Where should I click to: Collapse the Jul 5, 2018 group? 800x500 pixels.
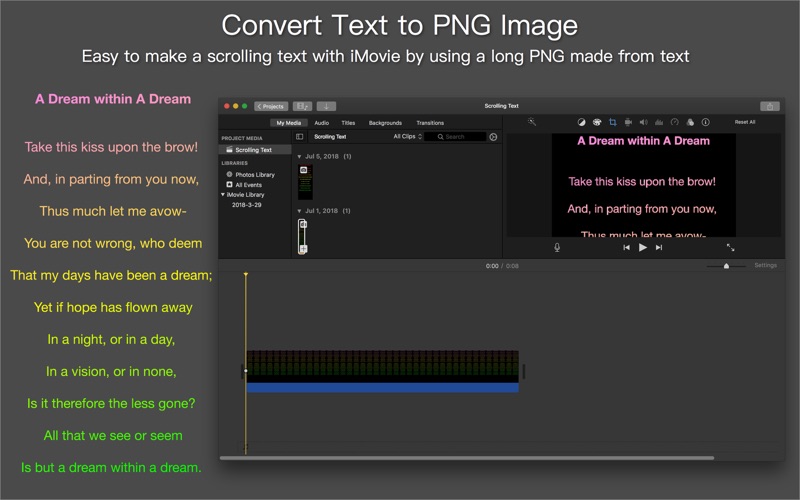pyautogui.click(x=299, y=157)
